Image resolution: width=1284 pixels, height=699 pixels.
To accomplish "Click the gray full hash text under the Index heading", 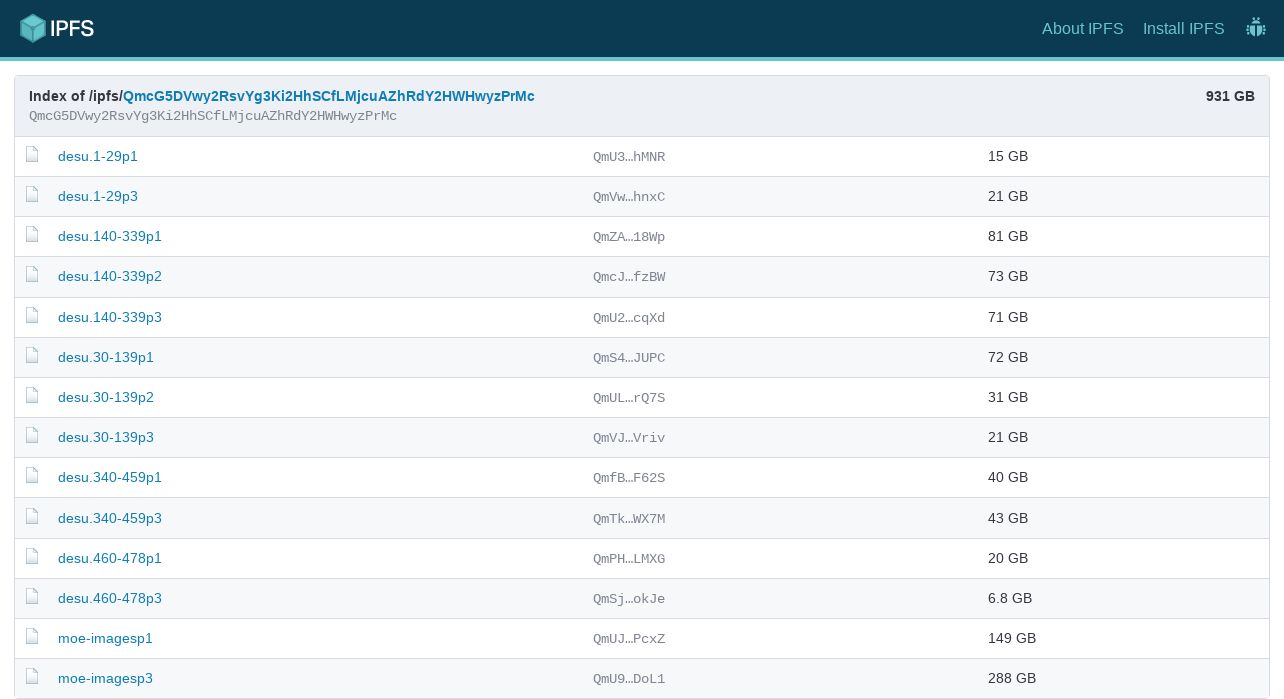I will (x=213, y=116).
